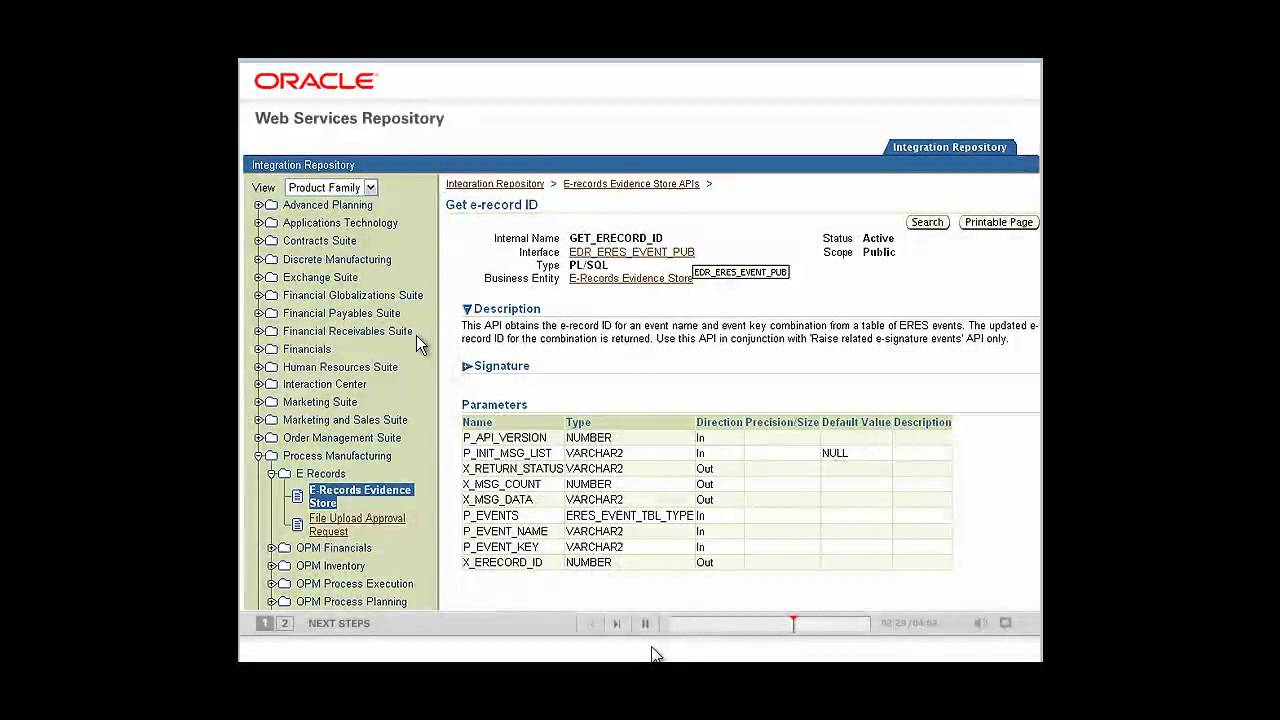The height and width of the screenshot is (720, 1280).
Task: Click the E Records folder icon
Action: [x=284, y=474]
